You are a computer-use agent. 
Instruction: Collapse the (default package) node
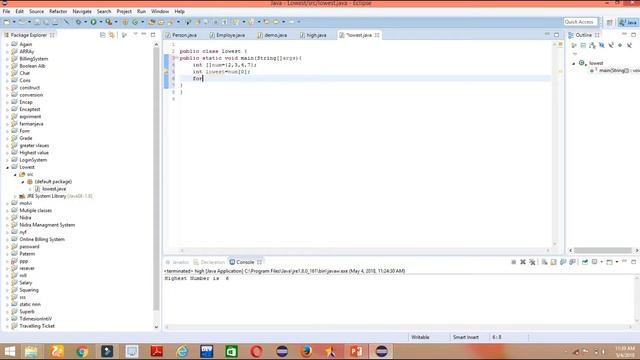pyautogui.click(x=23, y=182)
